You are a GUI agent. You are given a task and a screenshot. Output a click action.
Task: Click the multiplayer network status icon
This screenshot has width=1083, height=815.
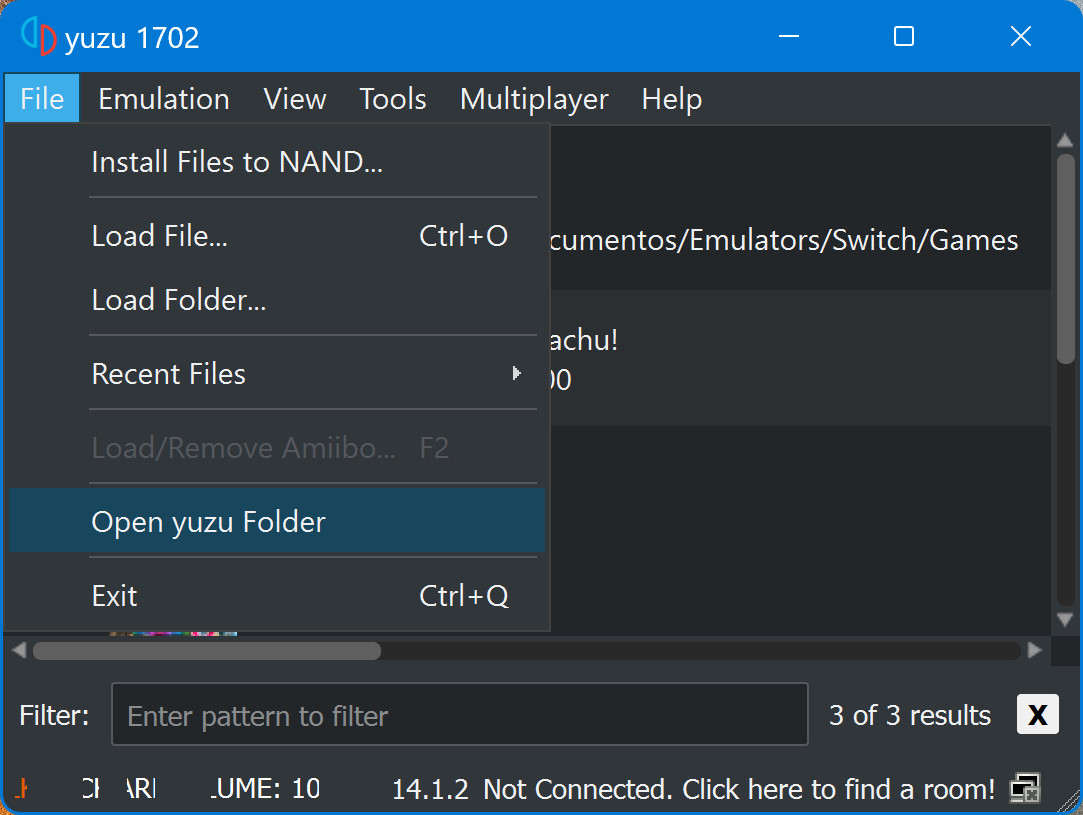pos(1025,789)
